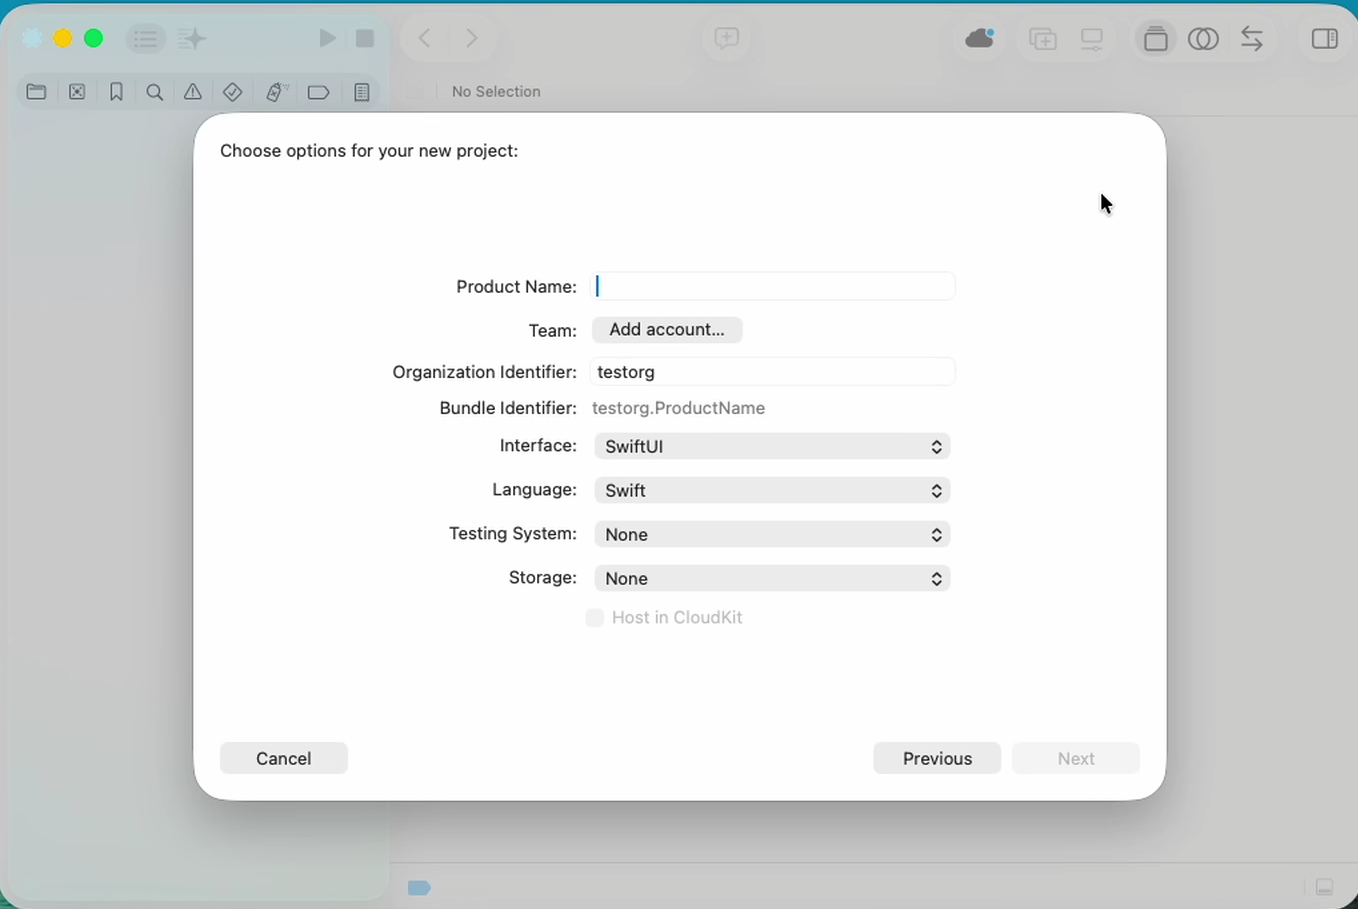
Task: Open the Xcode Cloud icon
Action: [x=980, y=39]
